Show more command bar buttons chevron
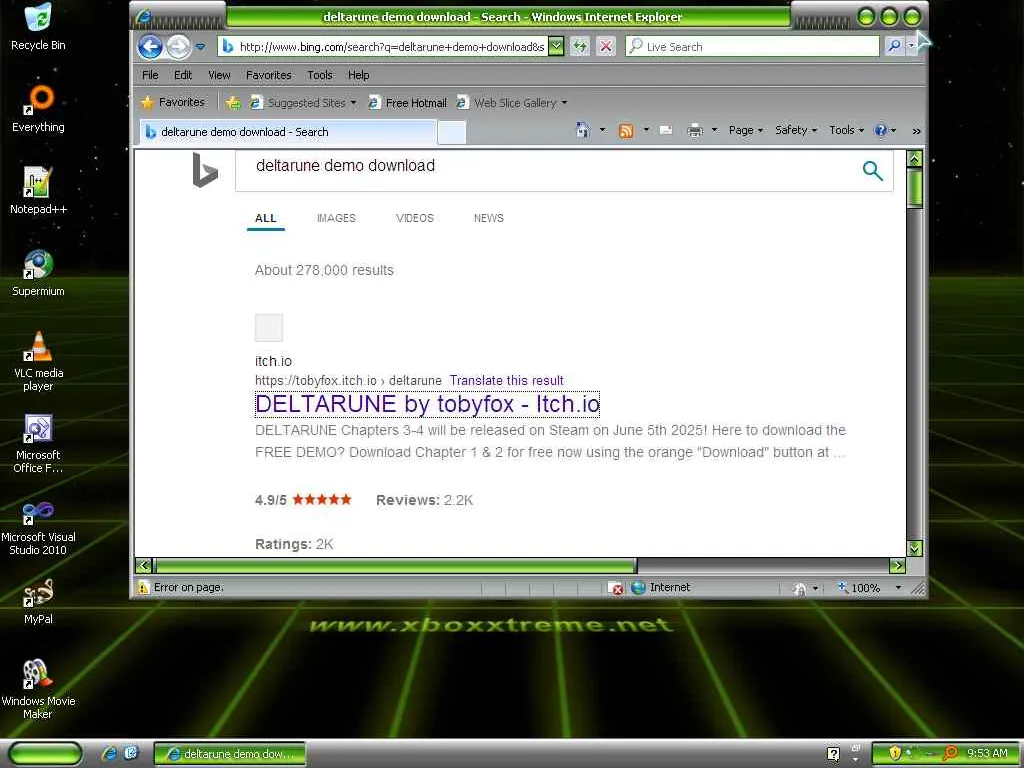 (916, 131)
